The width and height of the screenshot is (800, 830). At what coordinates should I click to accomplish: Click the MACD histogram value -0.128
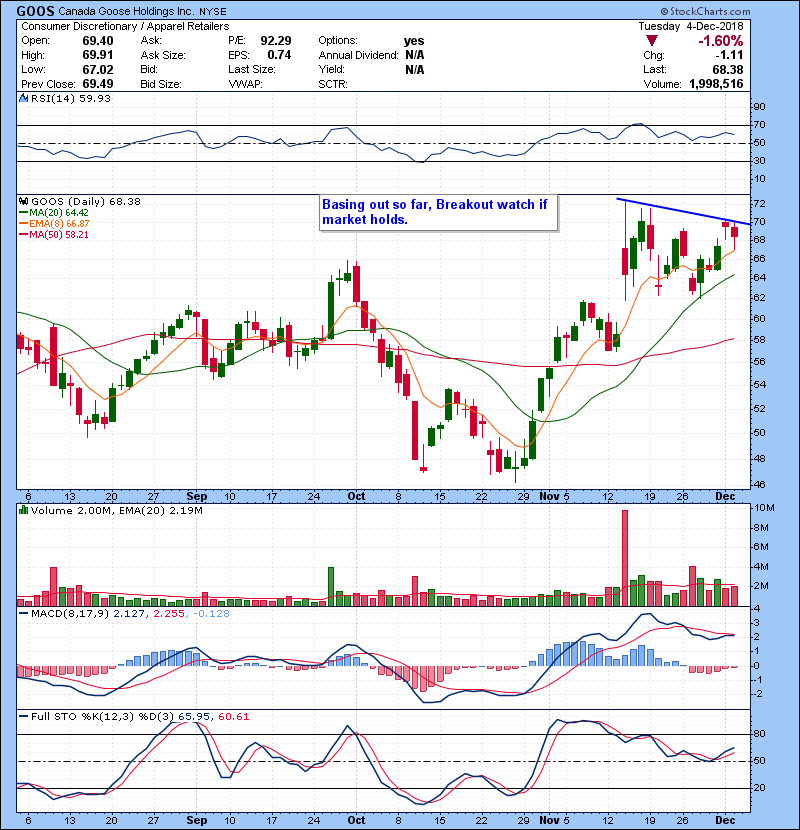[x=211, y=614]
